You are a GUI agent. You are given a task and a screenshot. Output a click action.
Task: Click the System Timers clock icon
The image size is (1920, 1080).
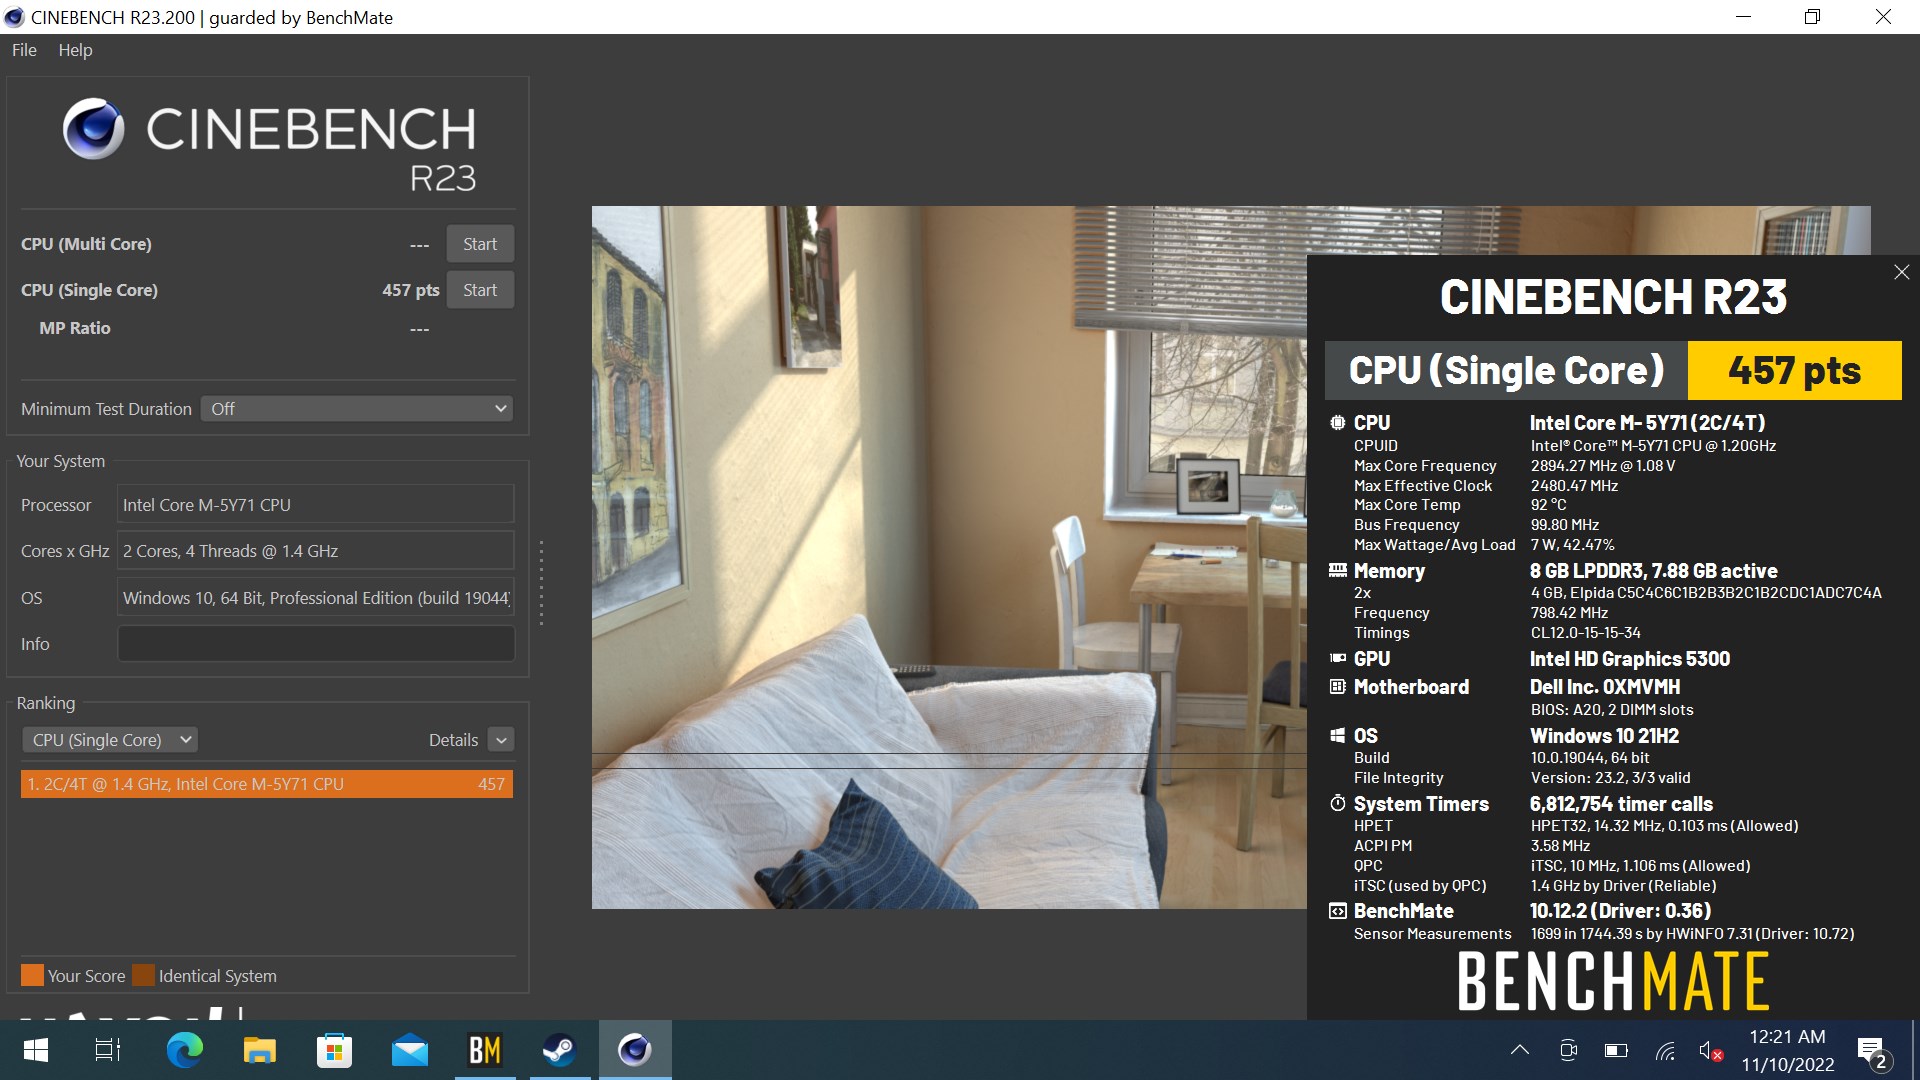[x=1337, y=804]
